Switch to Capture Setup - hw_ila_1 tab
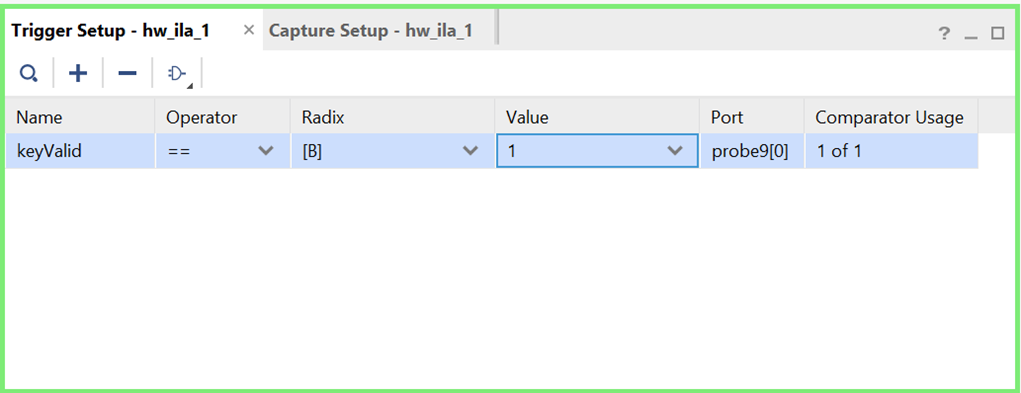This screenshot has width=1021, height=393. point(371,31)
